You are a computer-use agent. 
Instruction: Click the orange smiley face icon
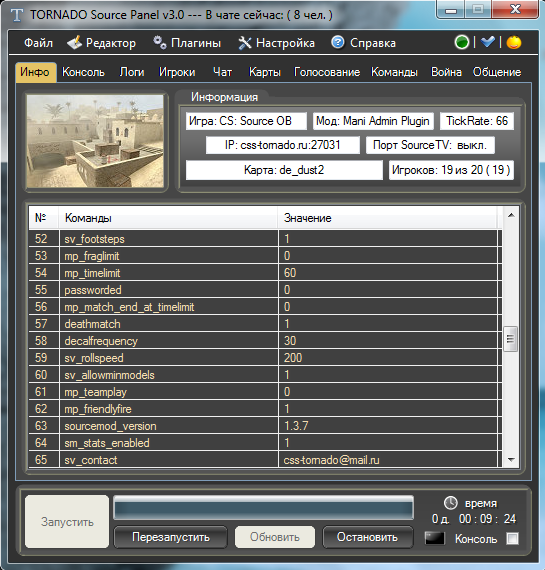pos(514,42)
